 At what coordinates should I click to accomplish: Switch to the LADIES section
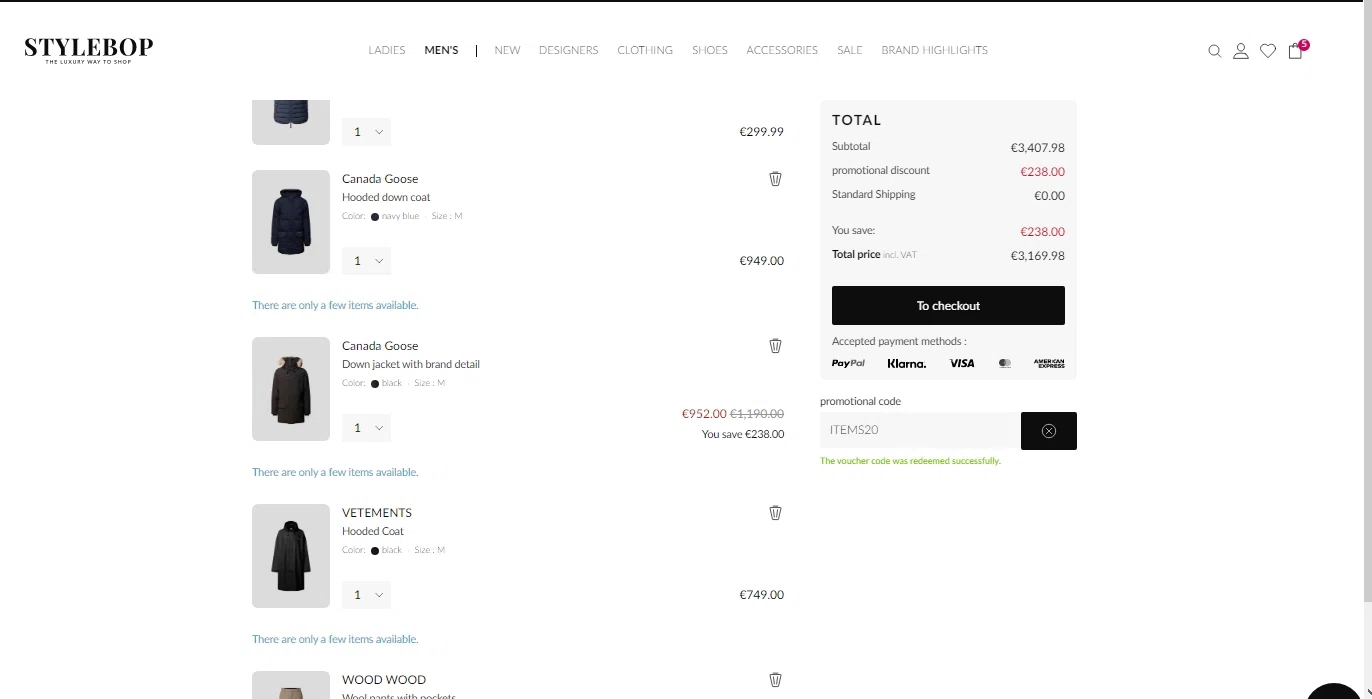tap(387, 50)
